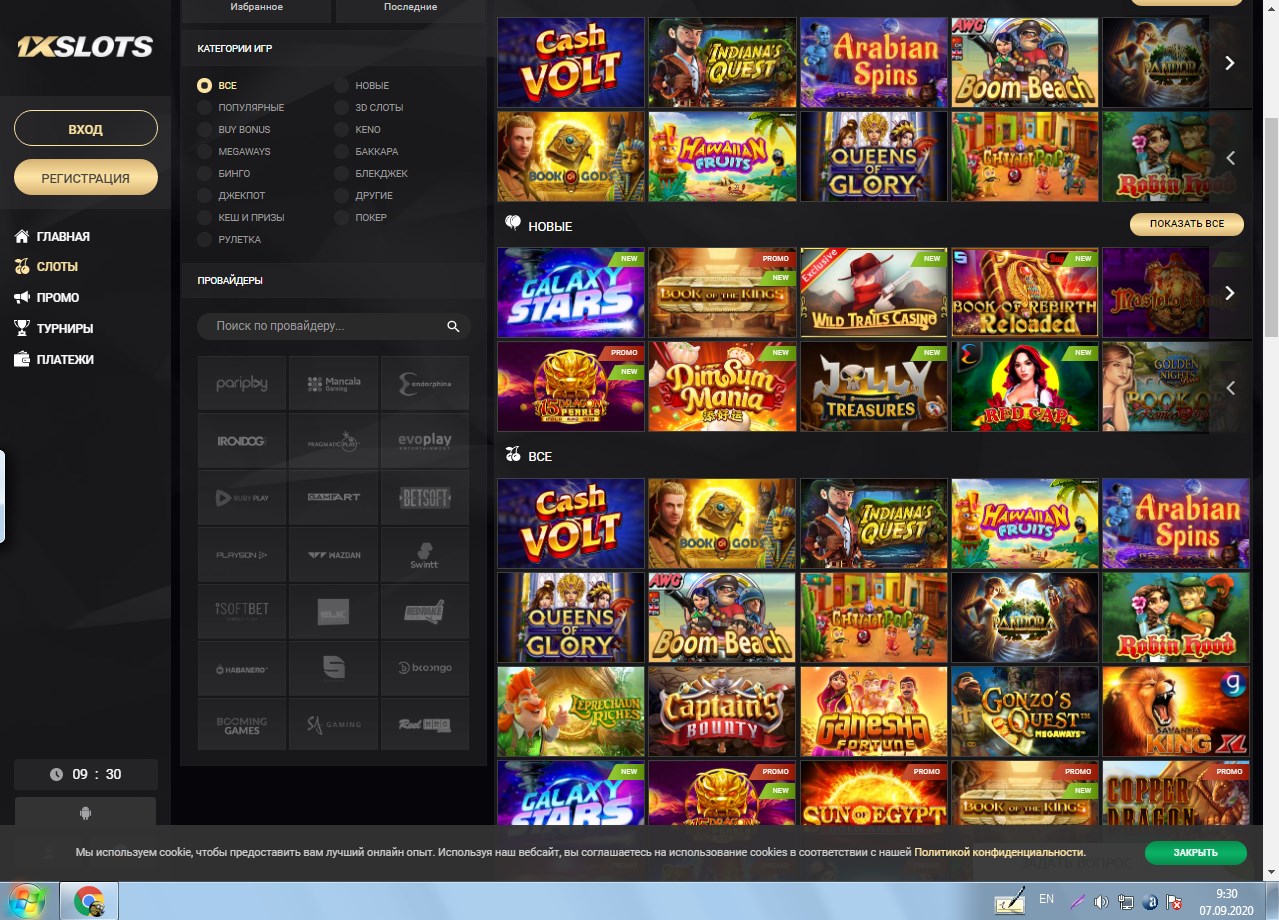Select Pragmatic Play provider logo
Image resolution: width=1279 pixels, height=920 pixels.
click(x=334, y=441)
